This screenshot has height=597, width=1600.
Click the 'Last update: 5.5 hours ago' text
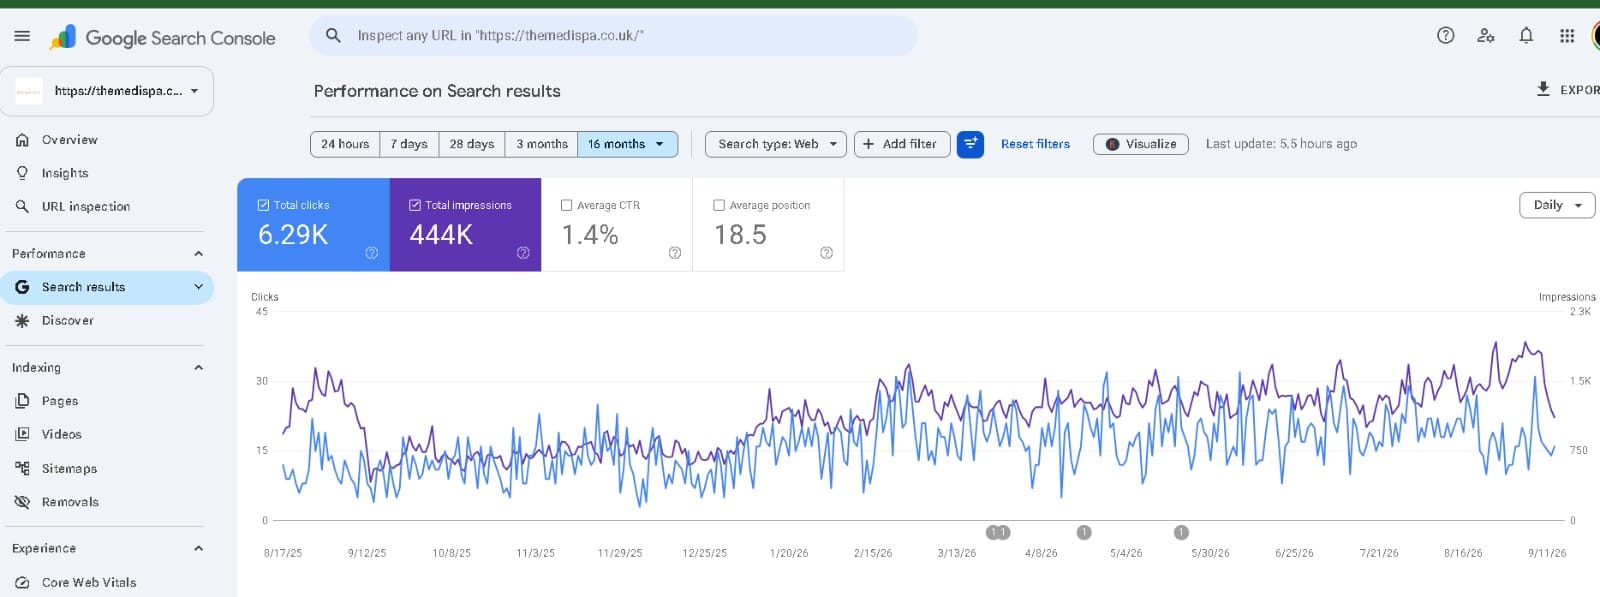click(1281, 144)
